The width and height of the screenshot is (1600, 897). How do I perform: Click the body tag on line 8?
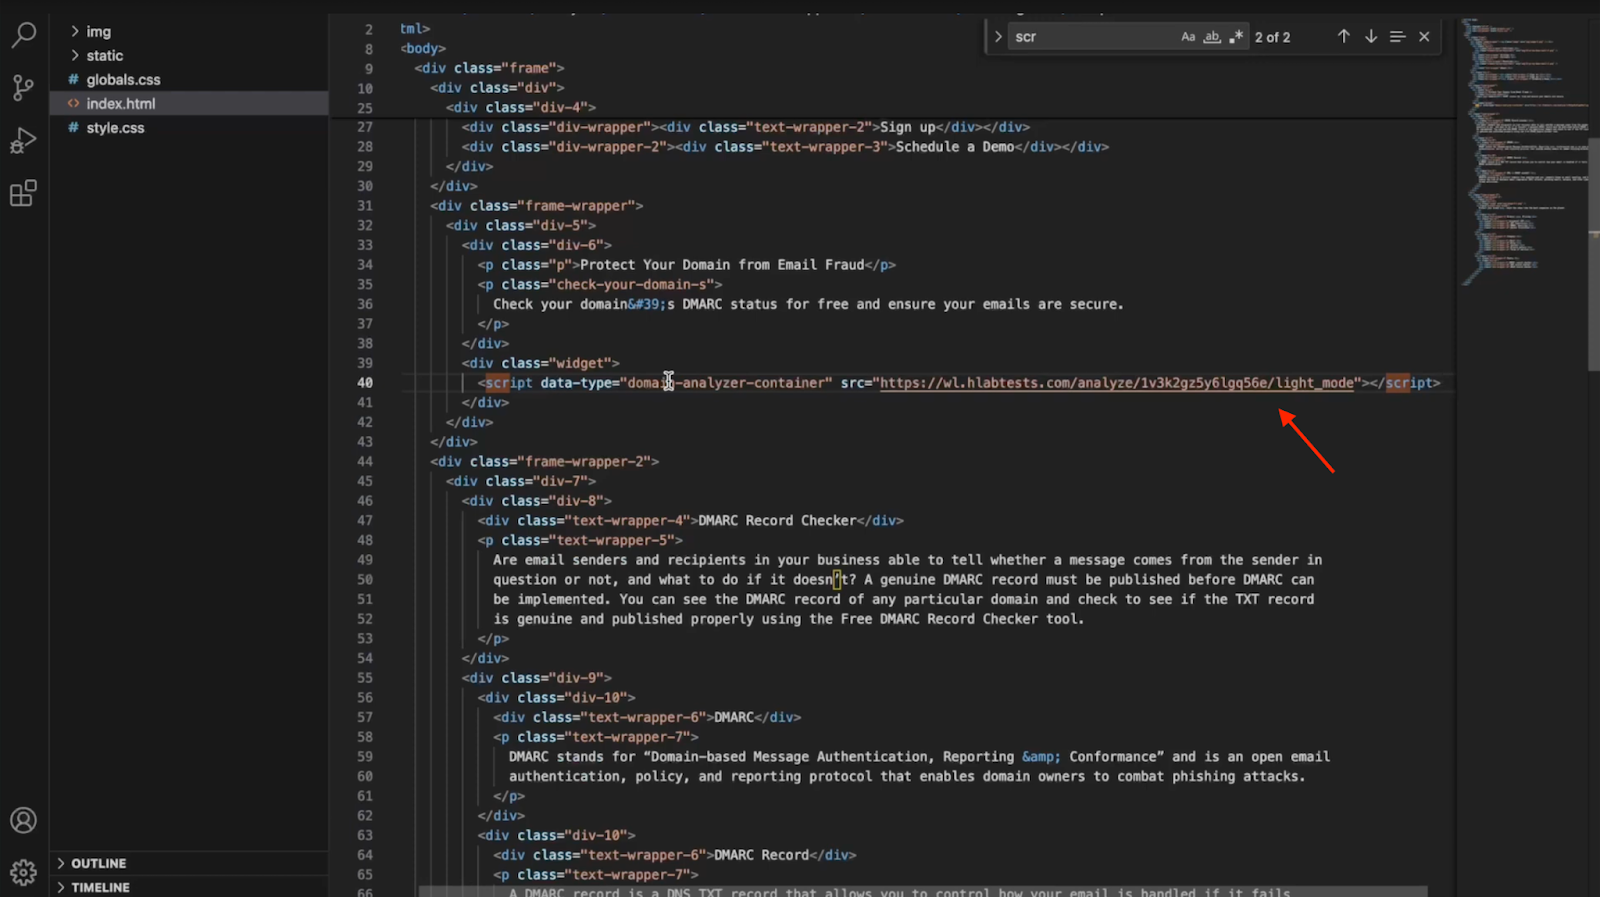(x=423, y=48)
